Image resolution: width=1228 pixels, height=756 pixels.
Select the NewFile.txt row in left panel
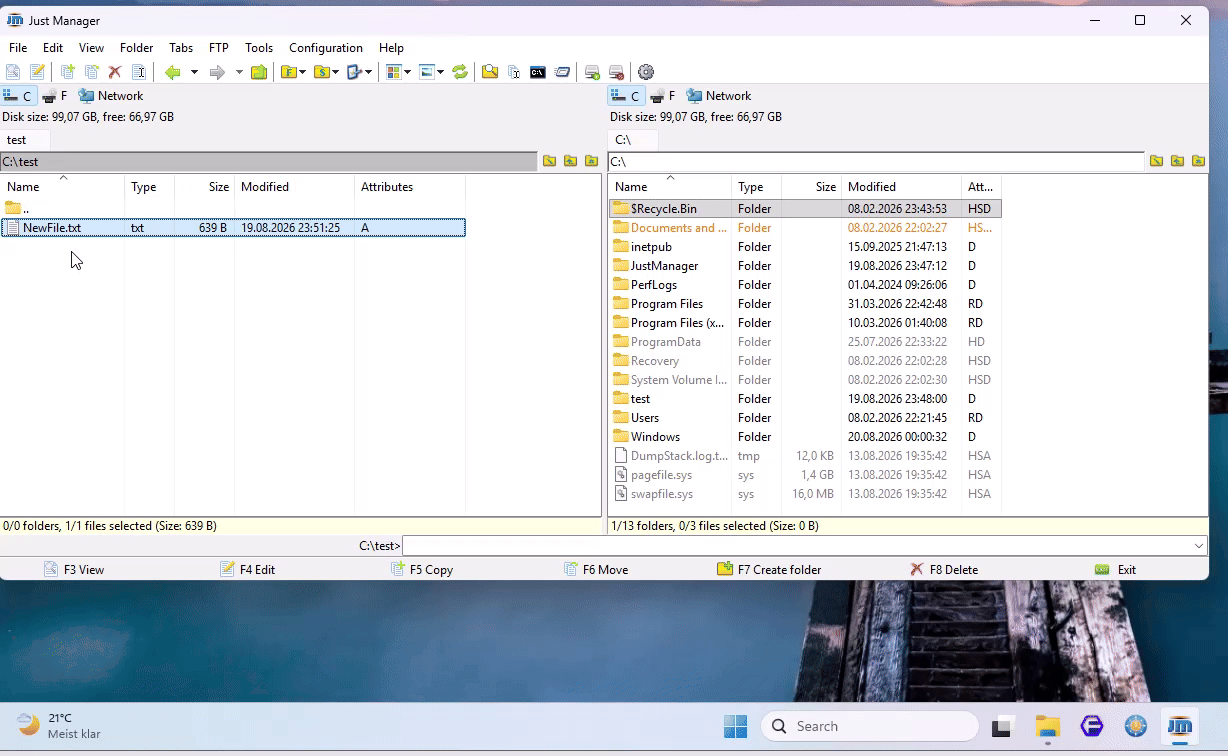click(233, 228)
